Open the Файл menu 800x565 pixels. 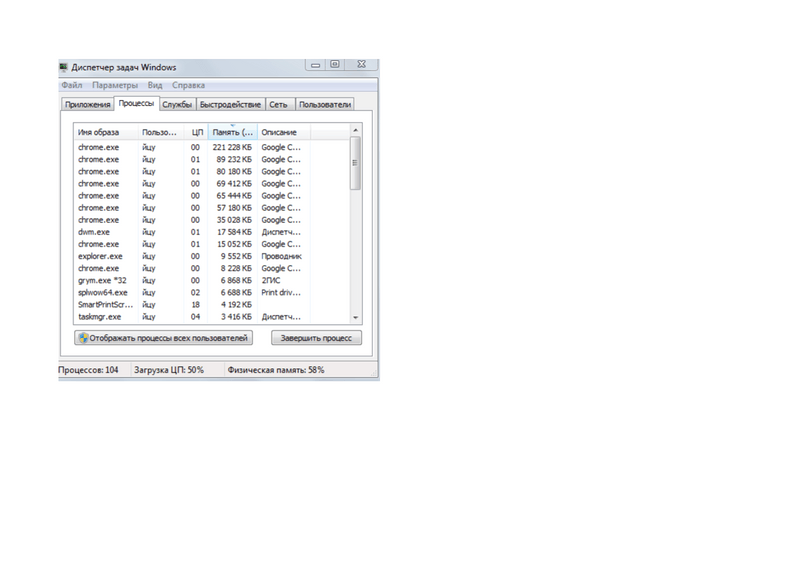tap(71, 86)
